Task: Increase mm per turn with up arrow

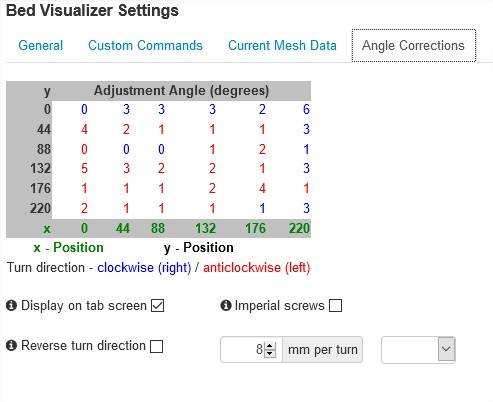Action: [270, 346]
